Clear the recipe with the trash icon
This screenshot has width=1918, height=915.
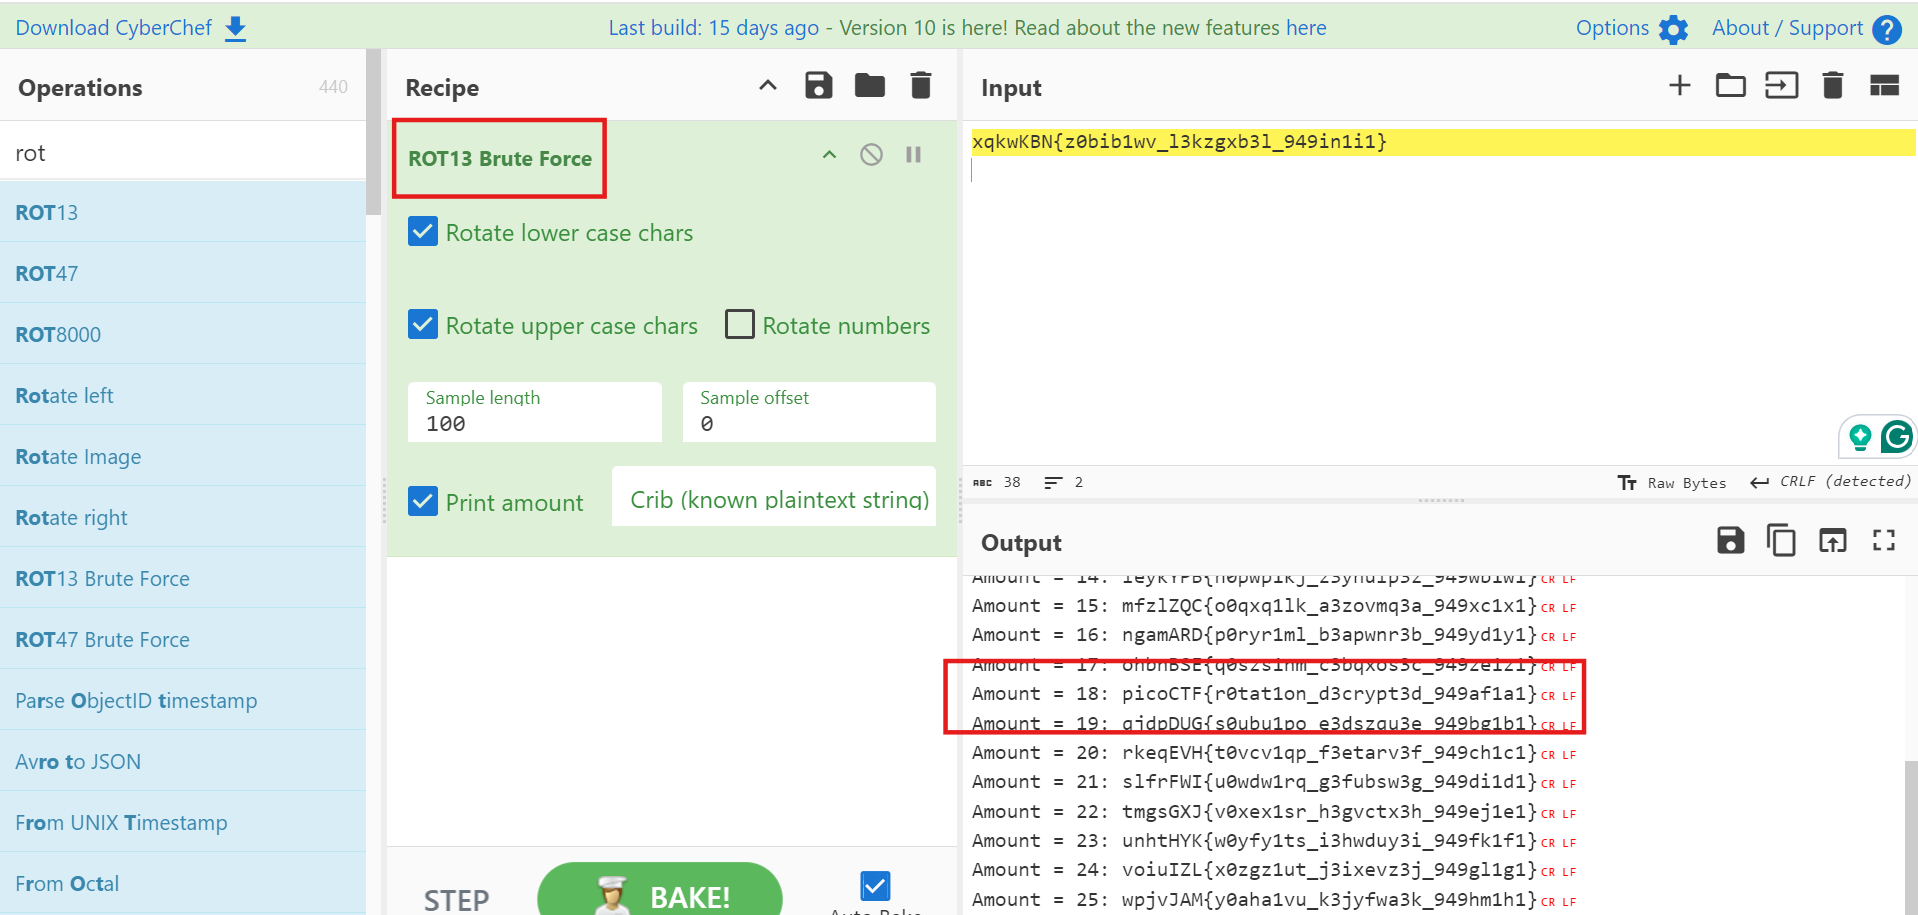(921, 86)
